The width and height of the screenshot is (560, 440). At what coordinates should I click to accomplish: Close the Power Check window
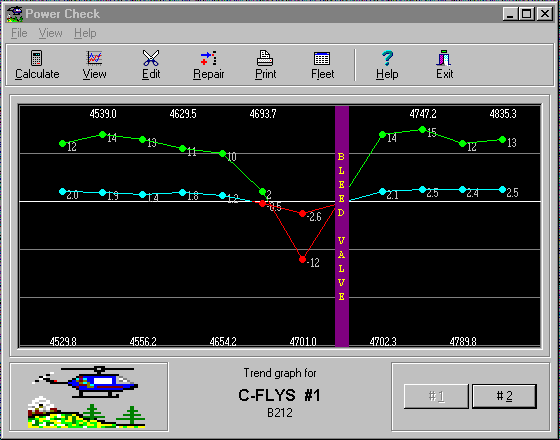point(545,14)
